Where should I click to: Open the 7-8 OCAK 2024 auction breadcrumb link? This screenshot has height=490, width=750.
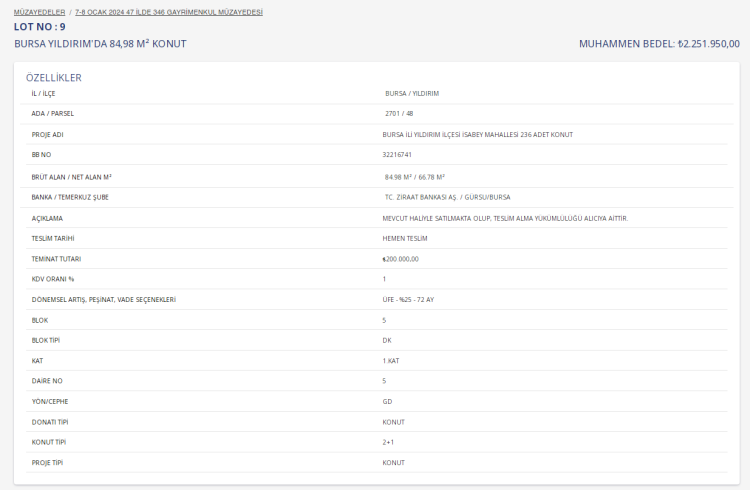[x=168, y=12]
